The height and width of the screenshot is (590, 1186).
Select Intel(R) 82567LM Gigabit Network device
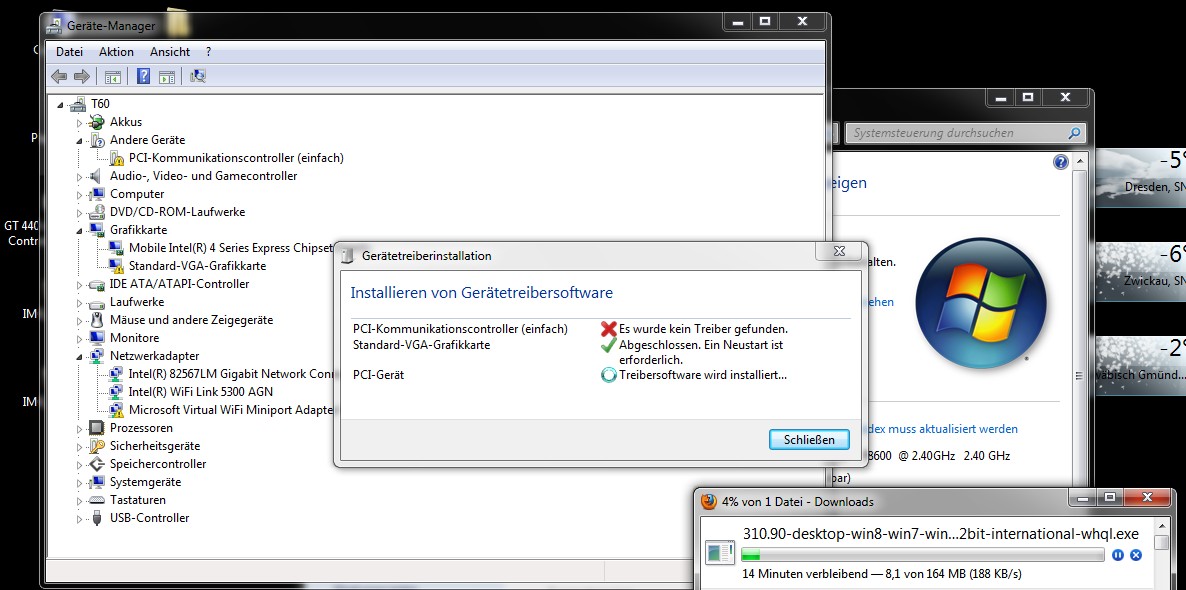pos(231,374)
